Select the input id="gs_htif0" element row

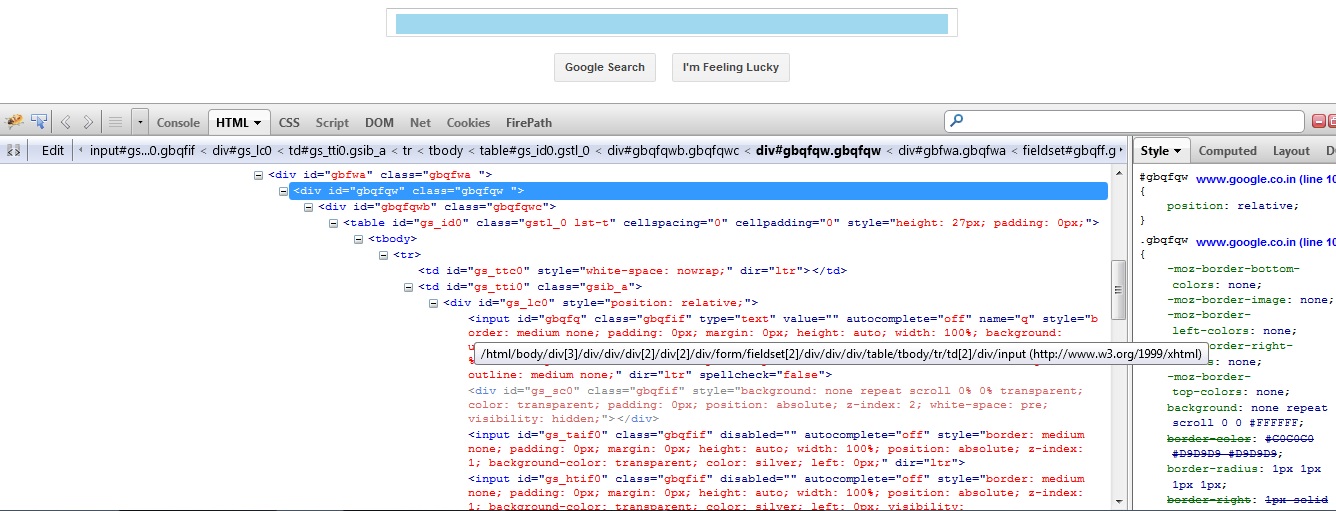click(776, 493)
